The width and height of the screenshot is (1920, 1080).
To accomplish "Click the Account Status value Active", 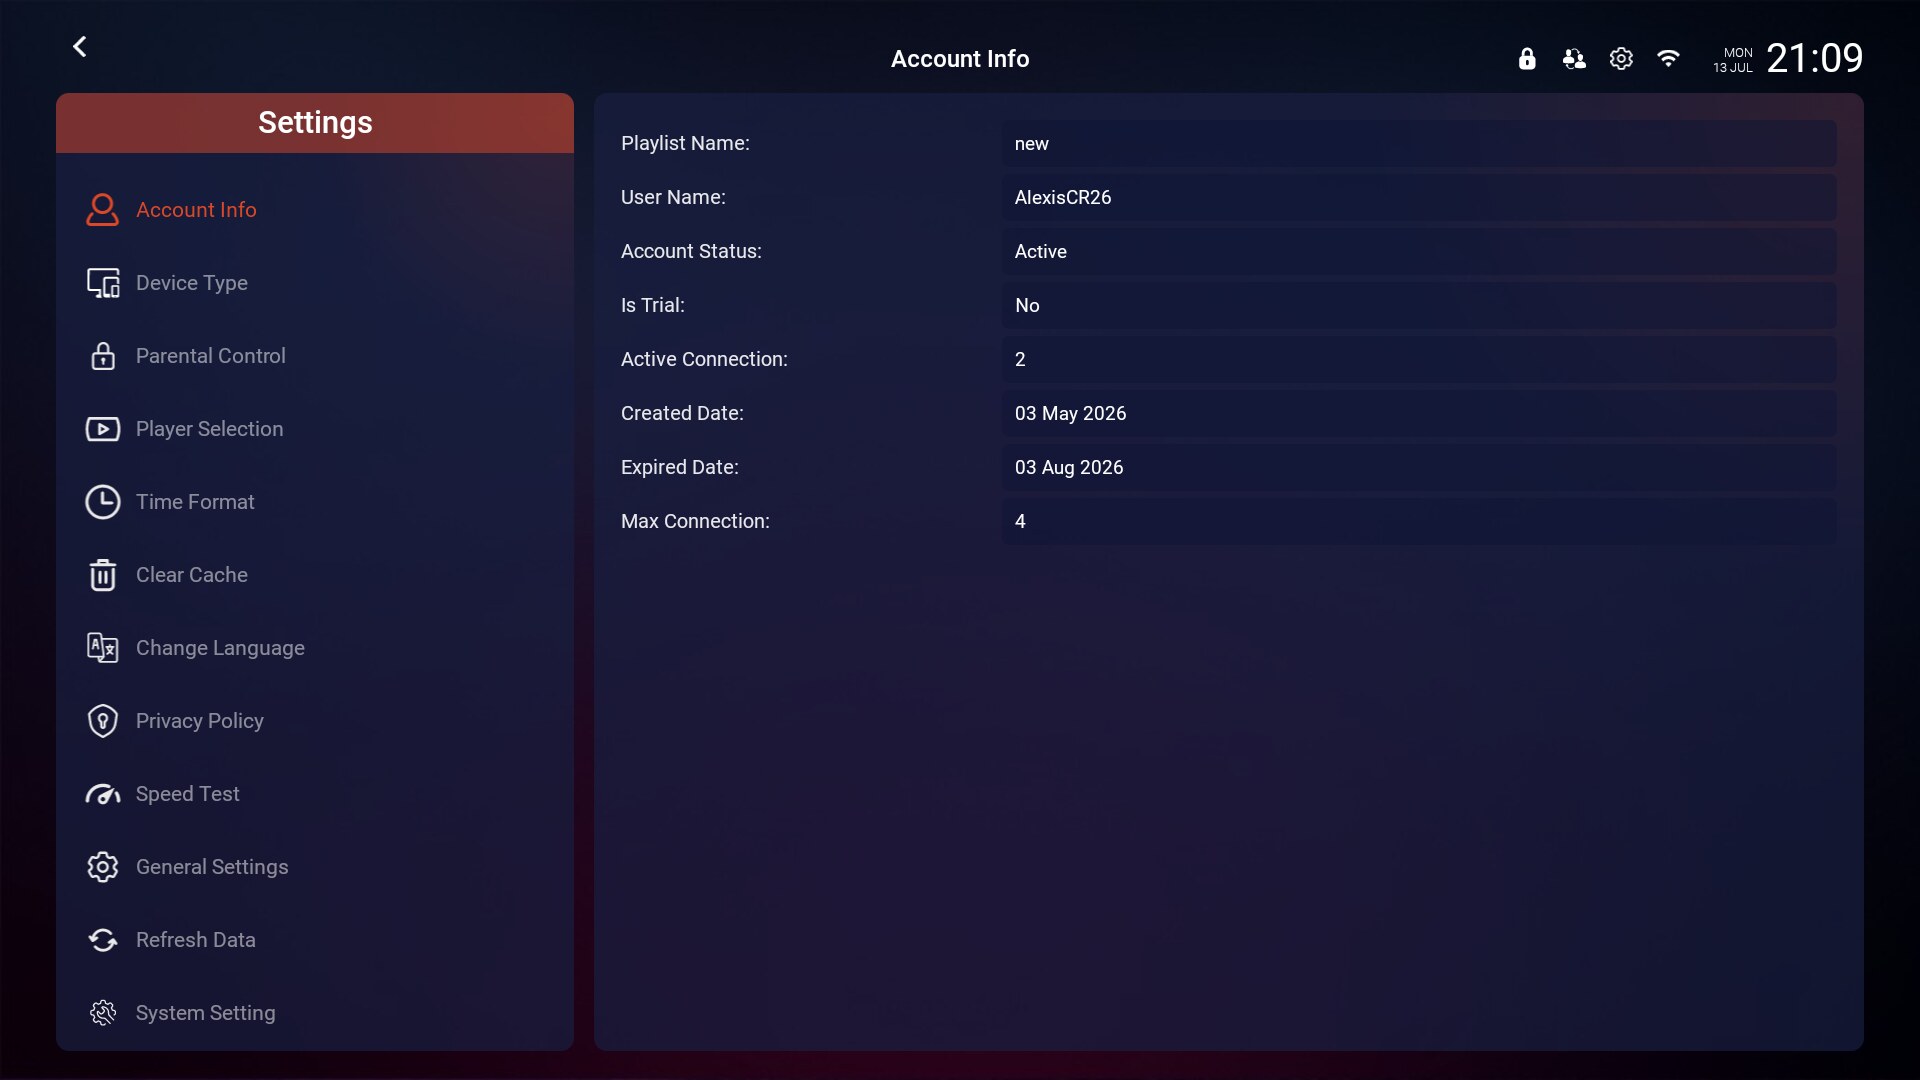I will [x=1419, y=252].
